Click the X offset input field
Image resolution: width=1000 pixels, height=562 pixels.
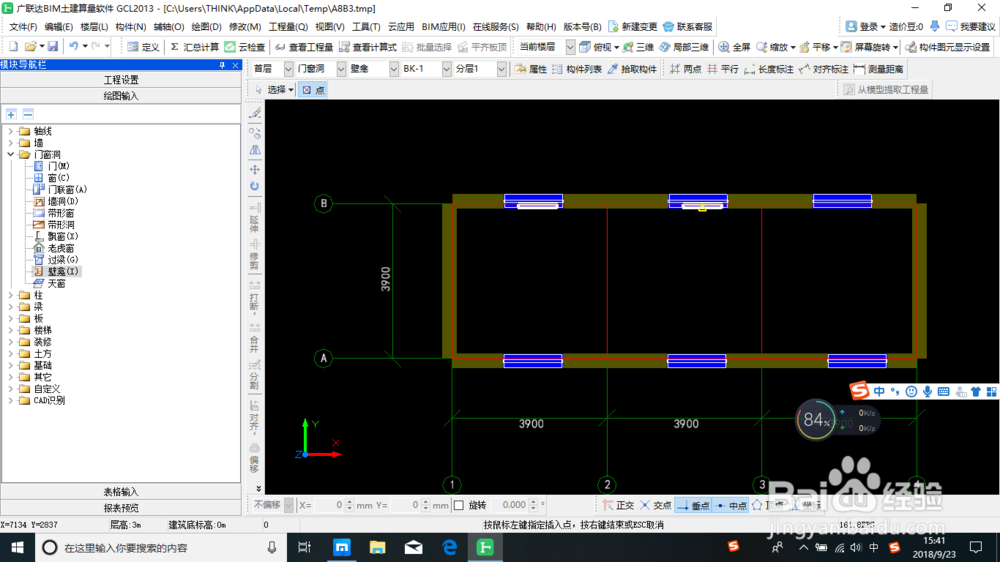(328, 505)
